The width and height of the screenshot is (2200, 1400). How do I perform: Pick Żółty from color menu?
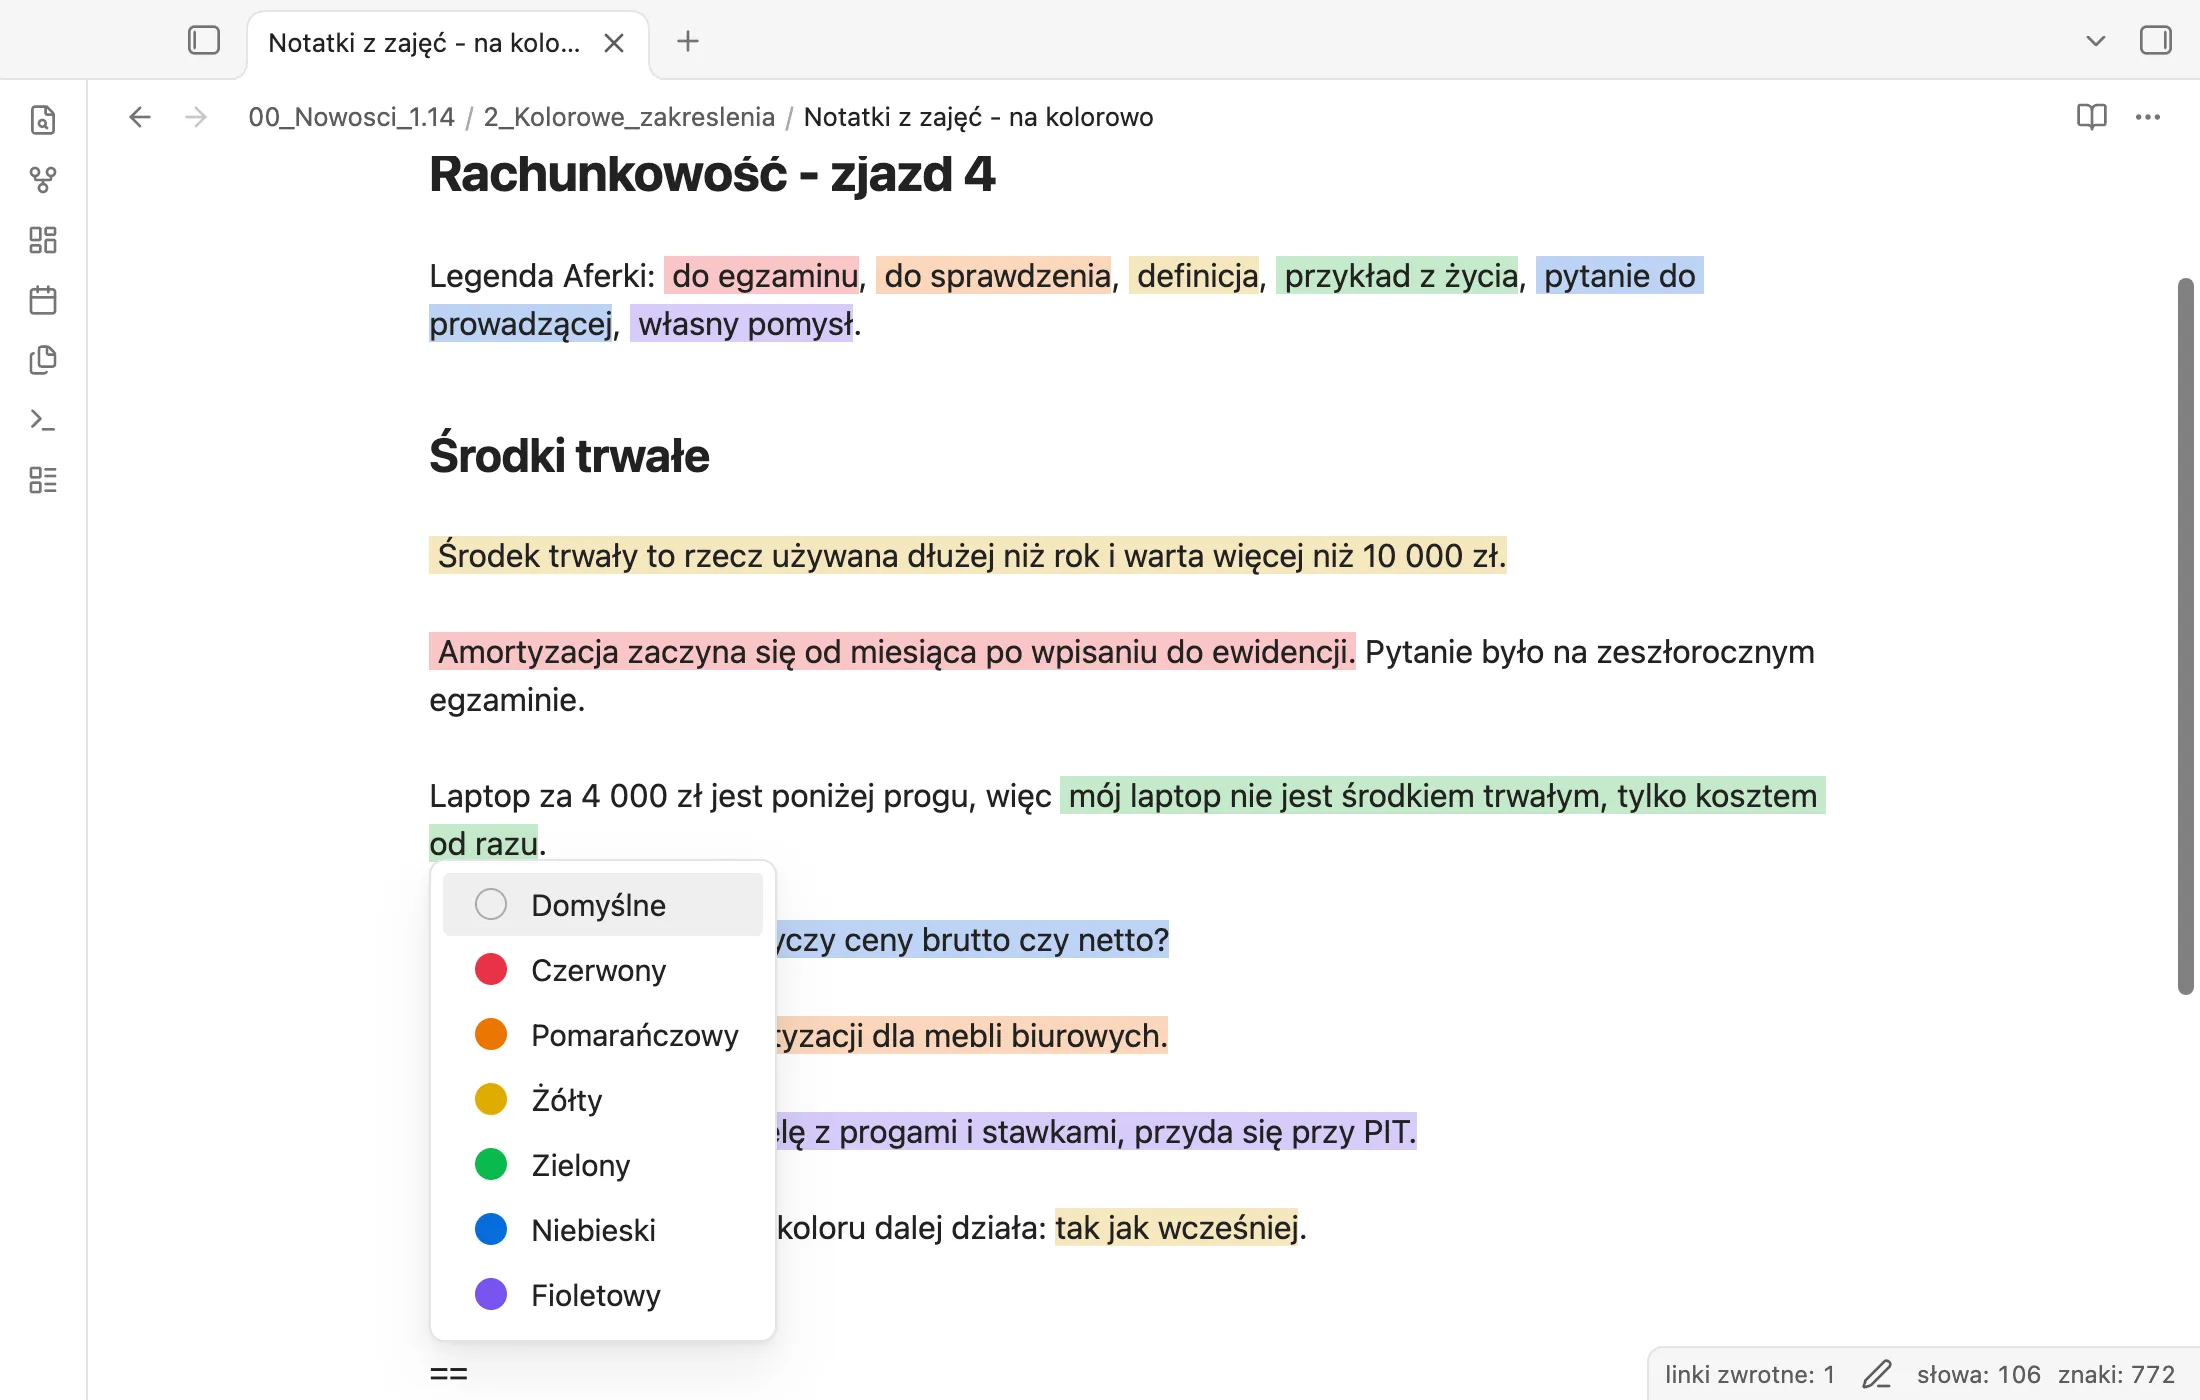[x=603, y=1100]
